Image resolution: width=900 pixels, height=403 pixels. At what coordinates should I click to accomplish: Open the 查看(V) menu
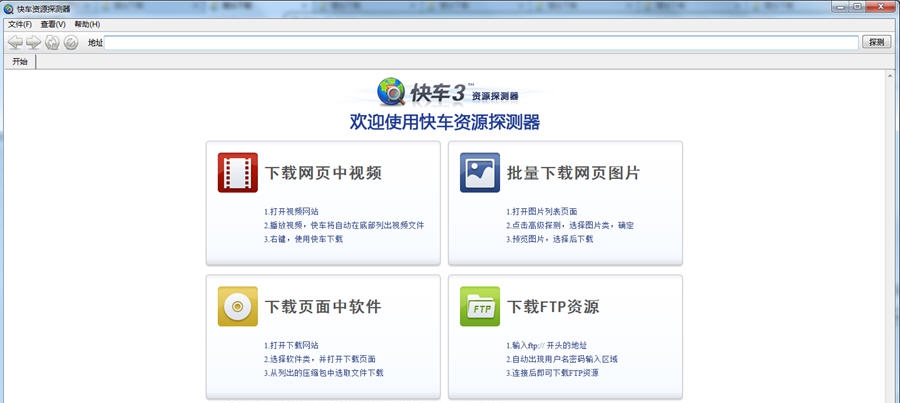(53, 24)
